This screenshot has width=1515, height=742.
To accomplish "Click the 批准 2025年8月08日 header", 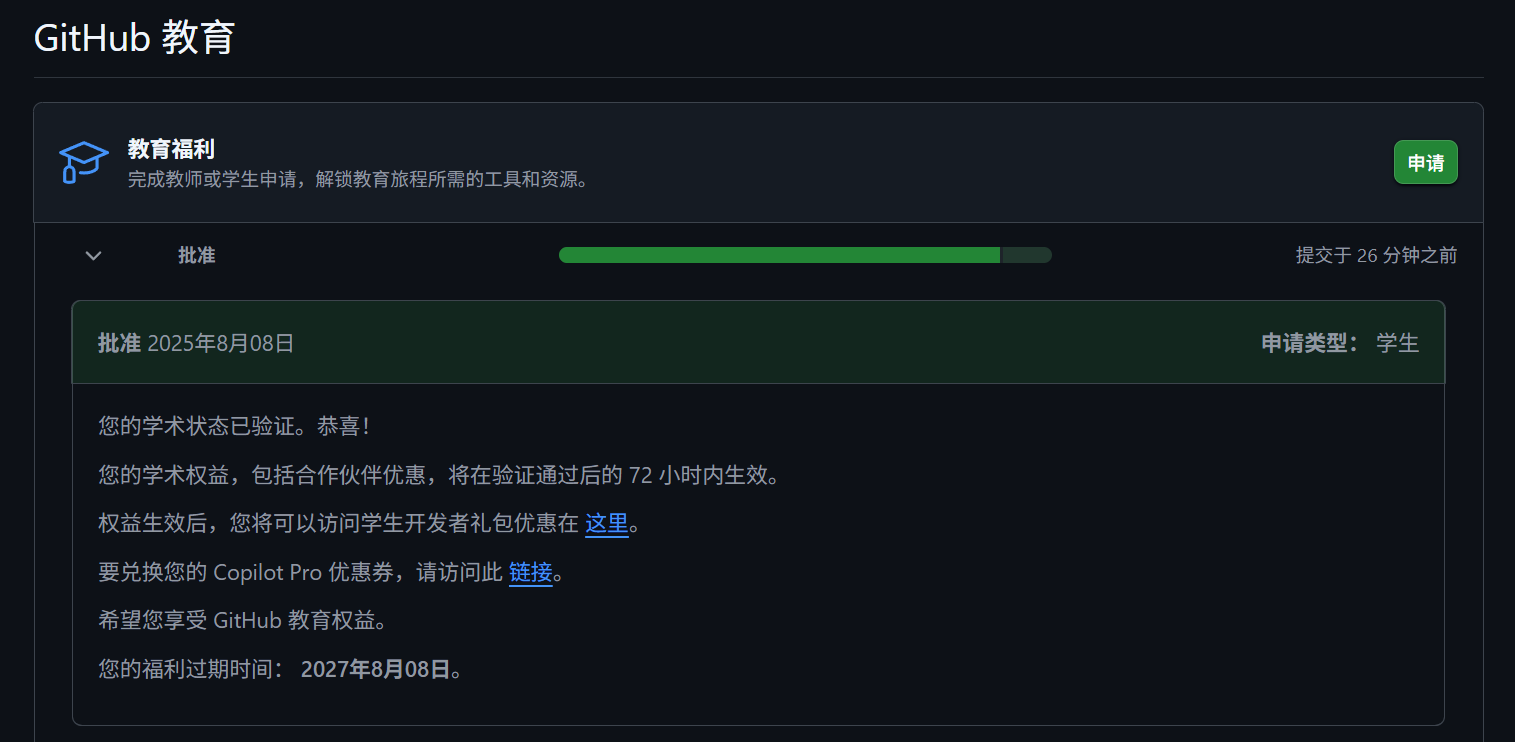I will click(x=196, y=343).
